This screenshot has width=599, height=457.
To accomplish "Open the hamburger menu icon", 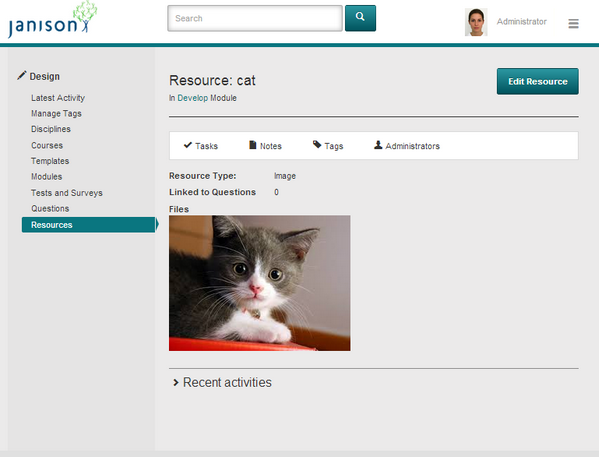I will pos(573,24).
